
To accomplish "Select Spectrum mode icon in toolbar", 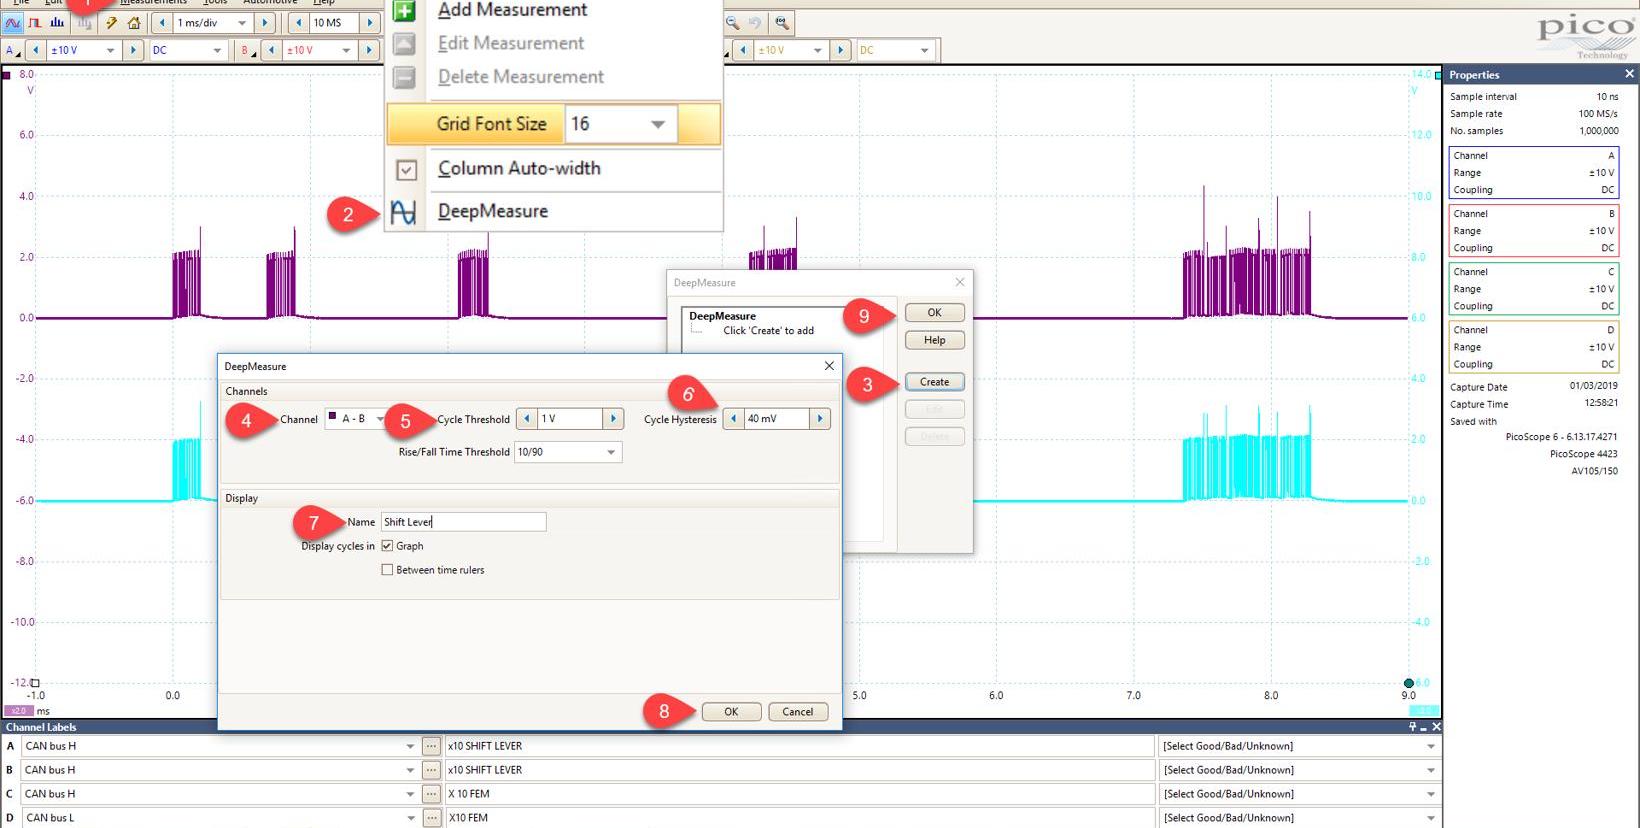I will click(57, 22).
